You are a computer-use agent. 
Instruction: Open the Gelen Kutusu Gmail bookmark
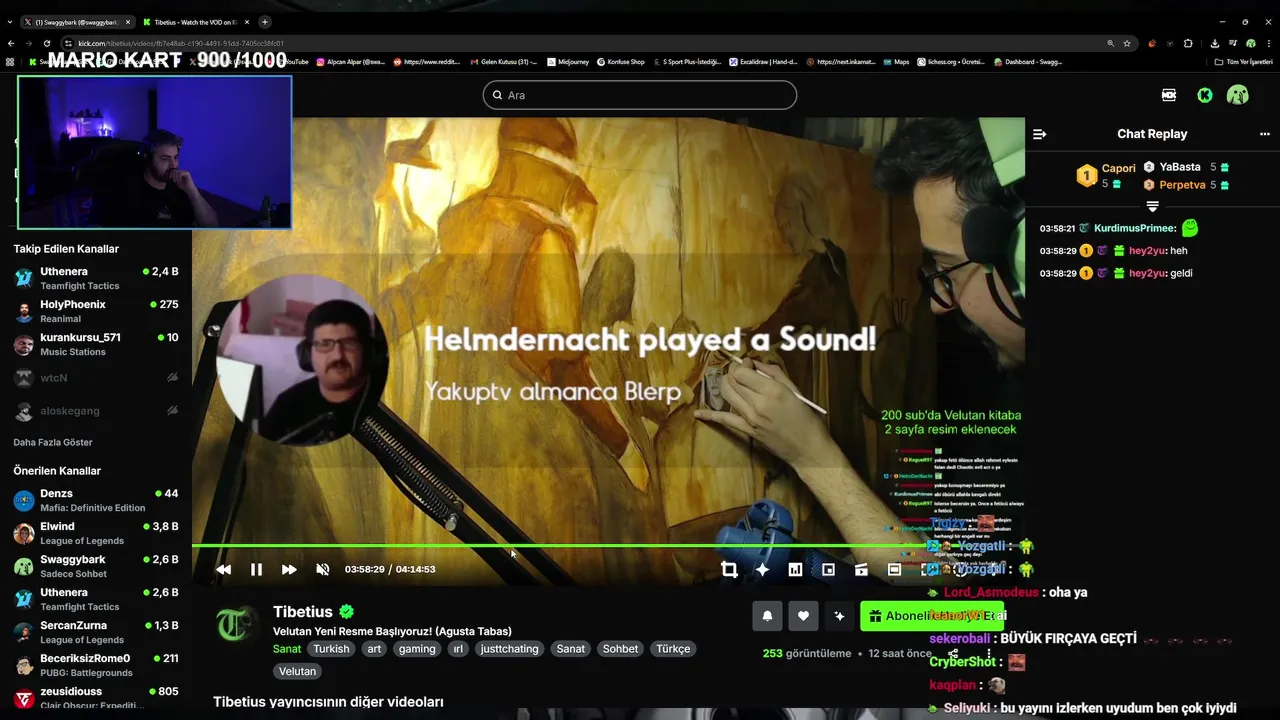505,62
